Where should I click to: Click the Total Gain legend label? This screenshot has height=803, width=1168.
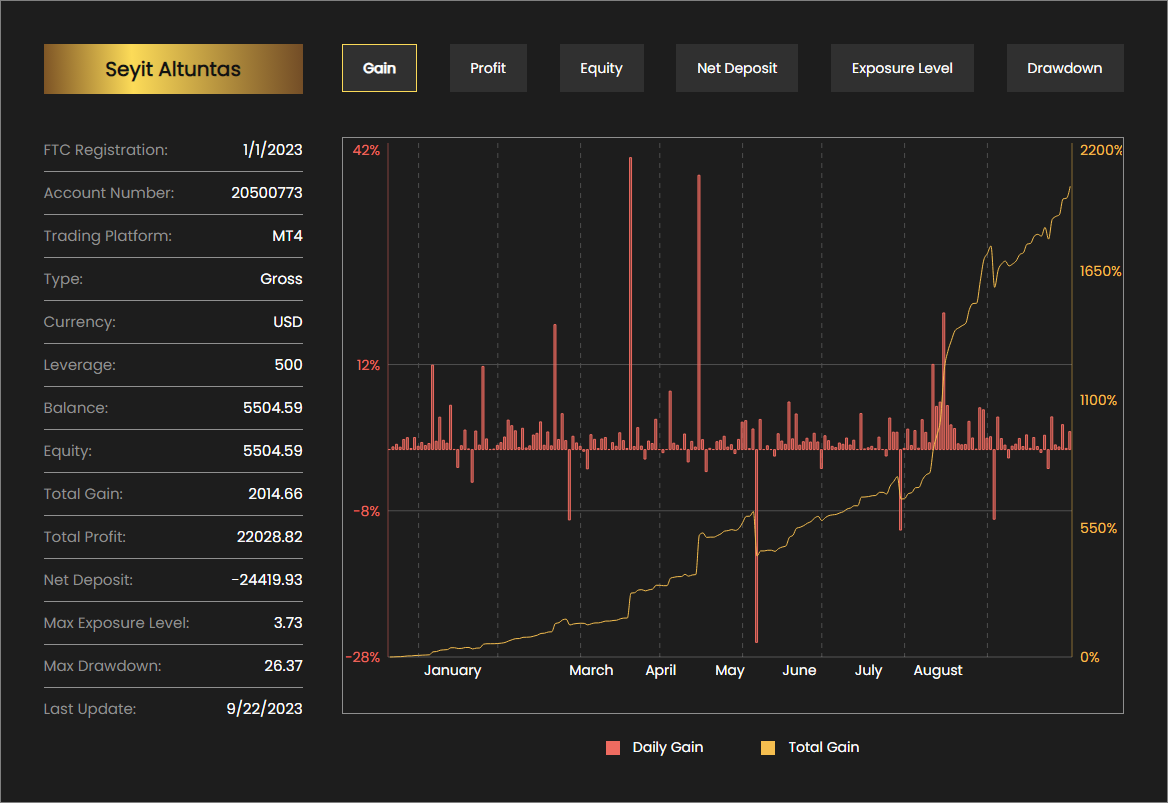824,747
